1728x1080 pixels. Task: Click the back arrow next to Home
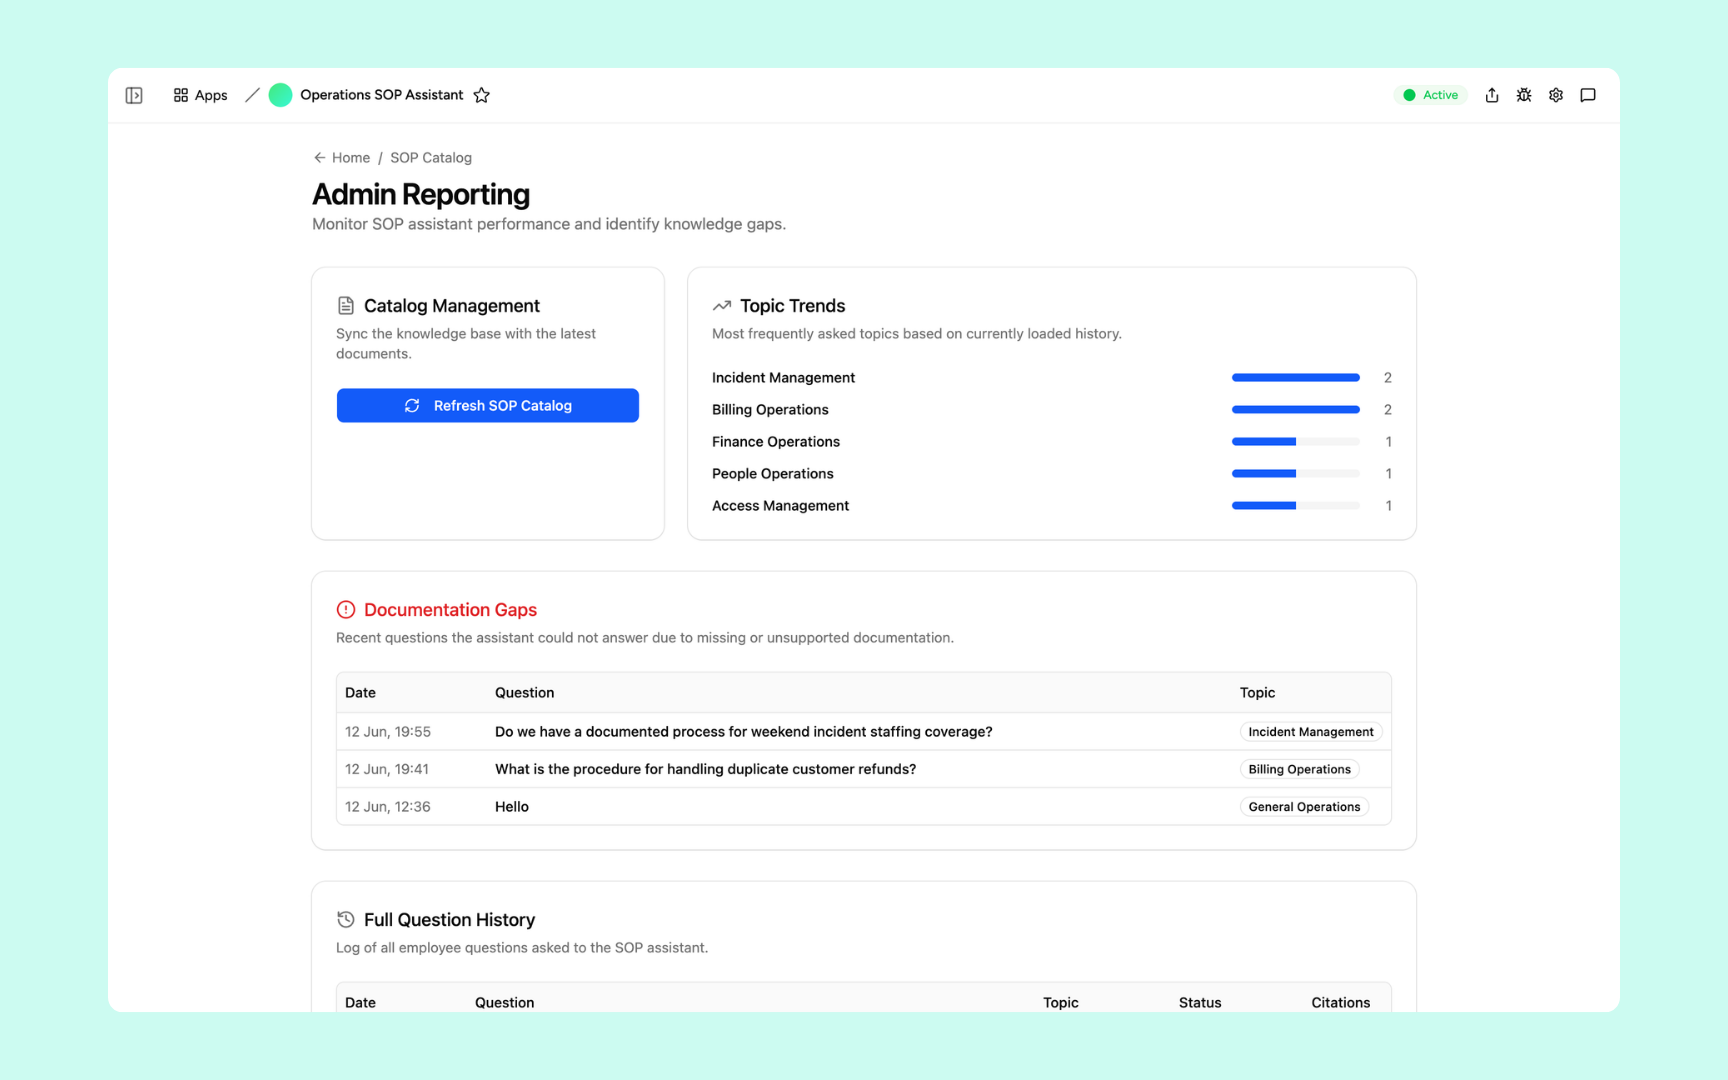(x=320, y=158)
